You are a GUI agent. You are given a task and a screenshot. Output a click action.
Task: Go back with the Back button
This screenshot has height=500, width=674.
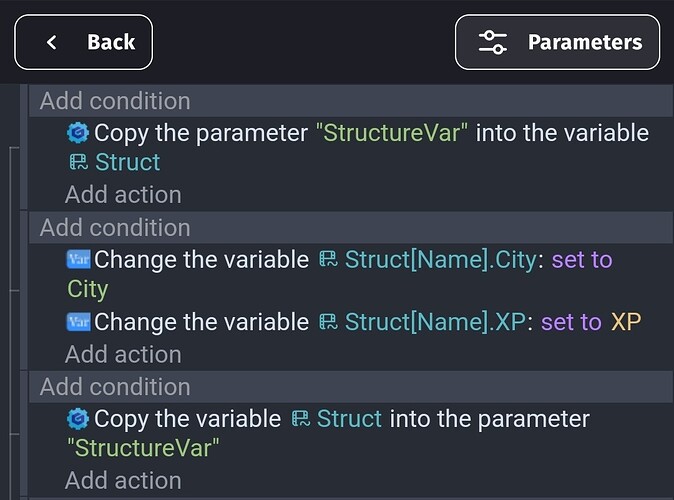coord(83,42)
